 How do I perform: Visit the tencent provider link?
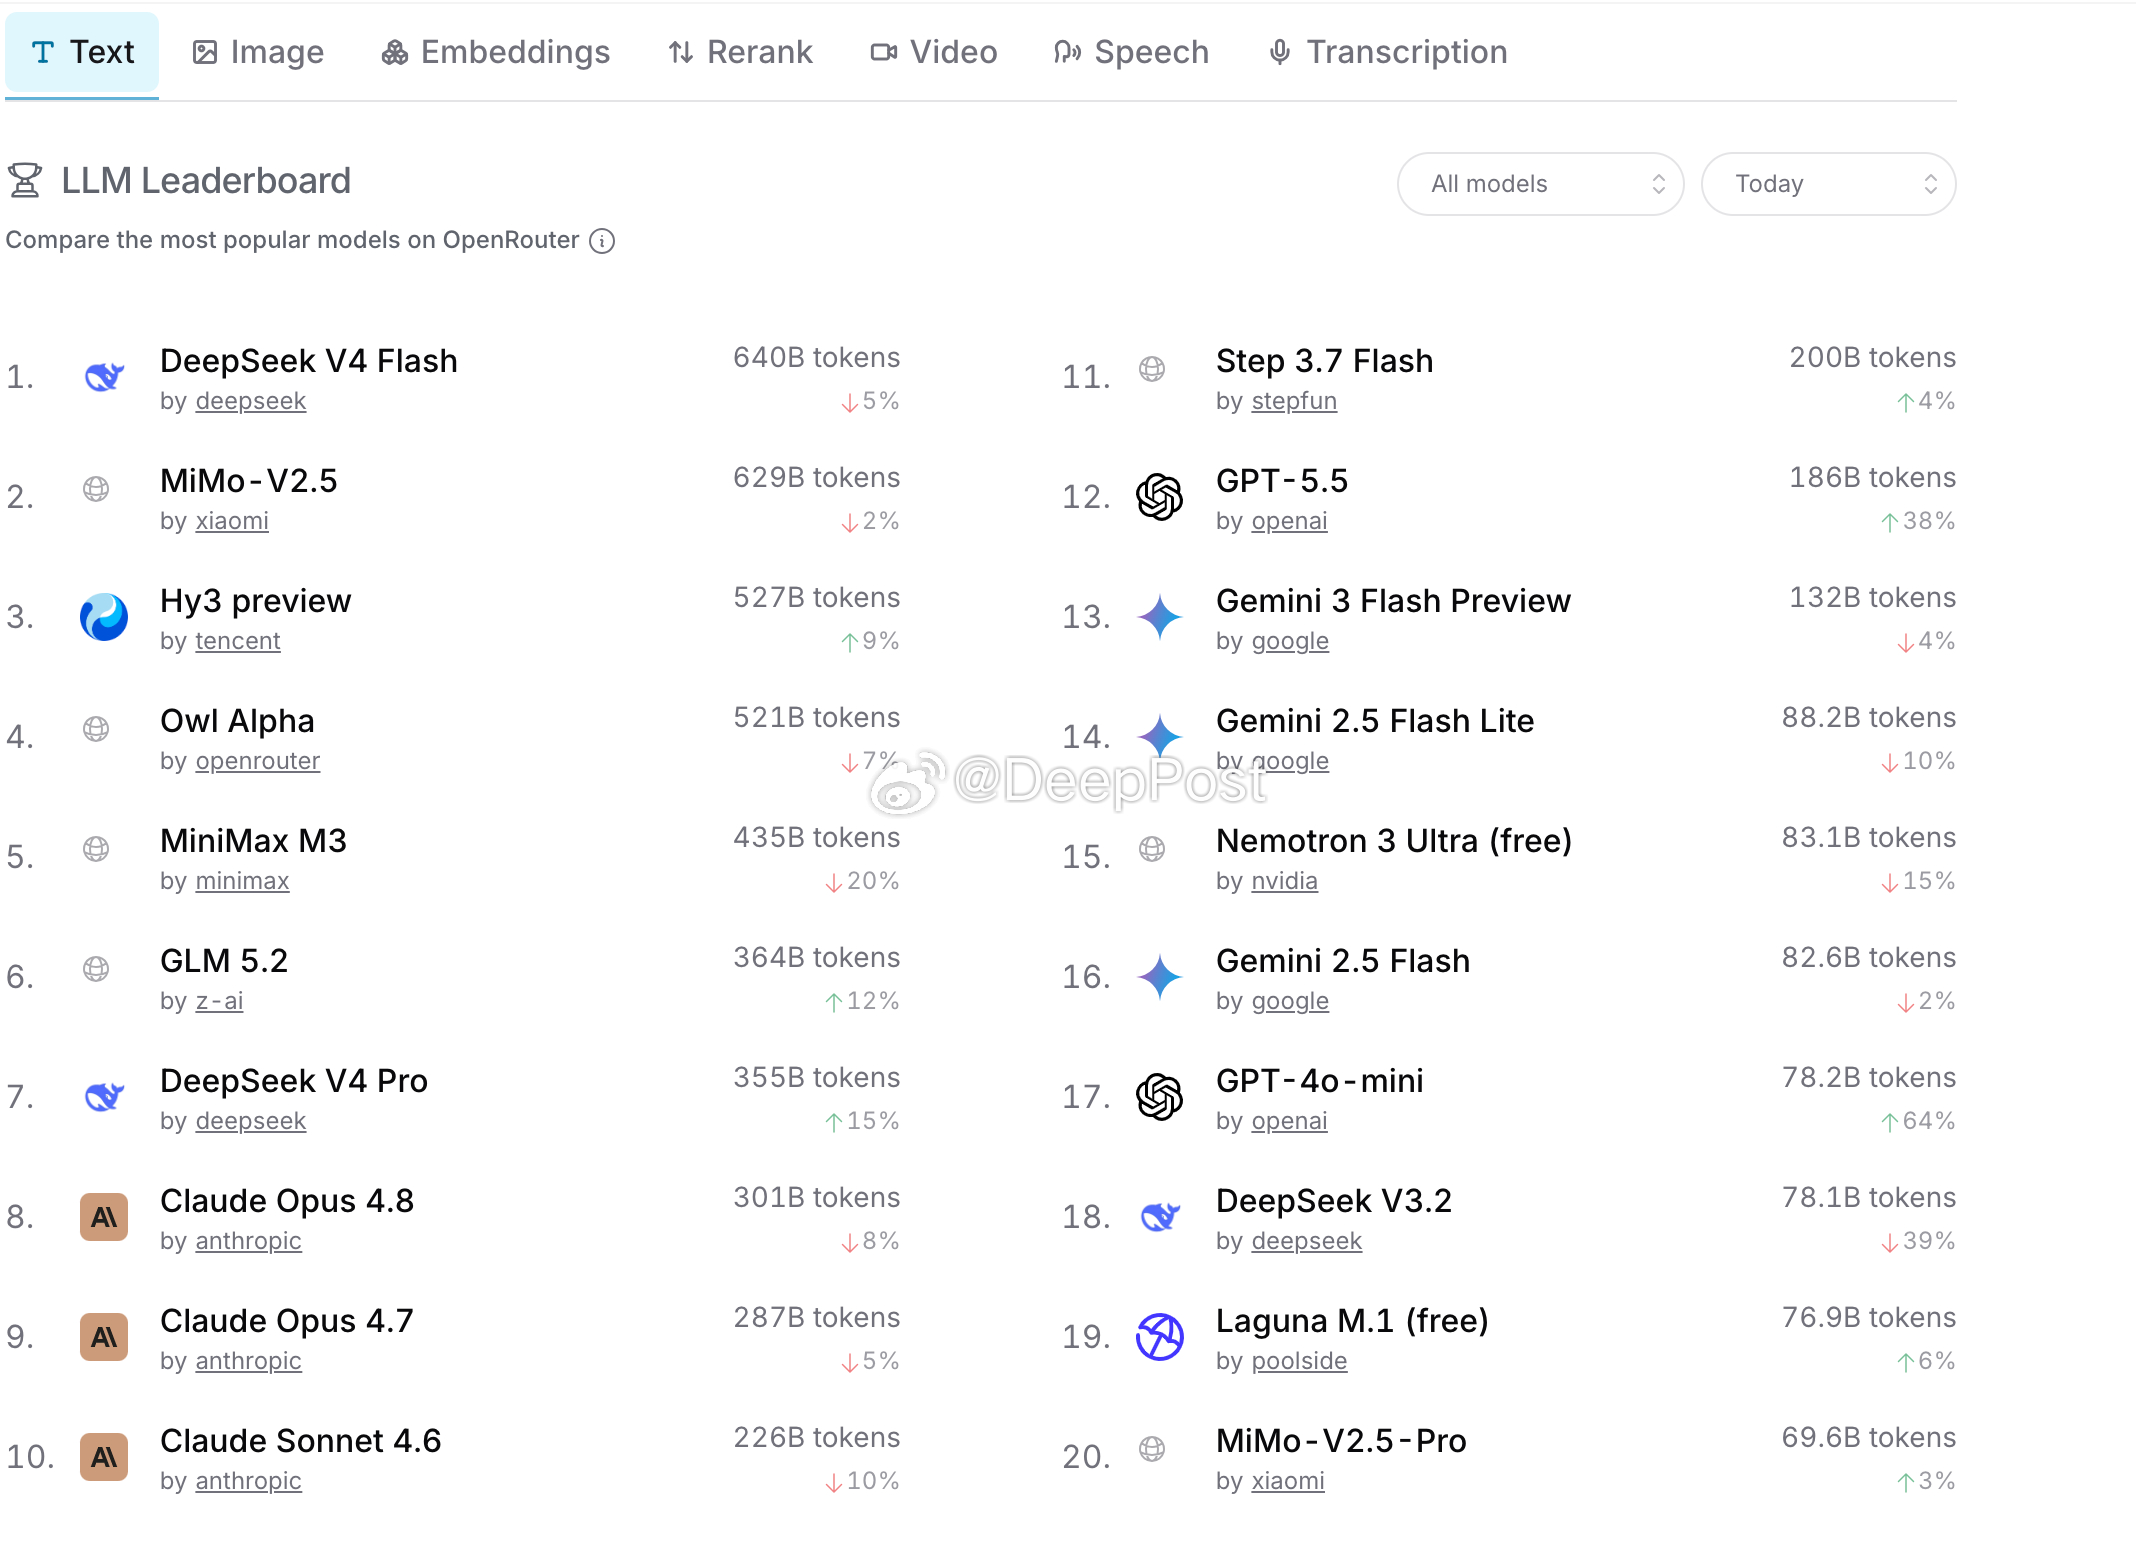tap(238, 641)
